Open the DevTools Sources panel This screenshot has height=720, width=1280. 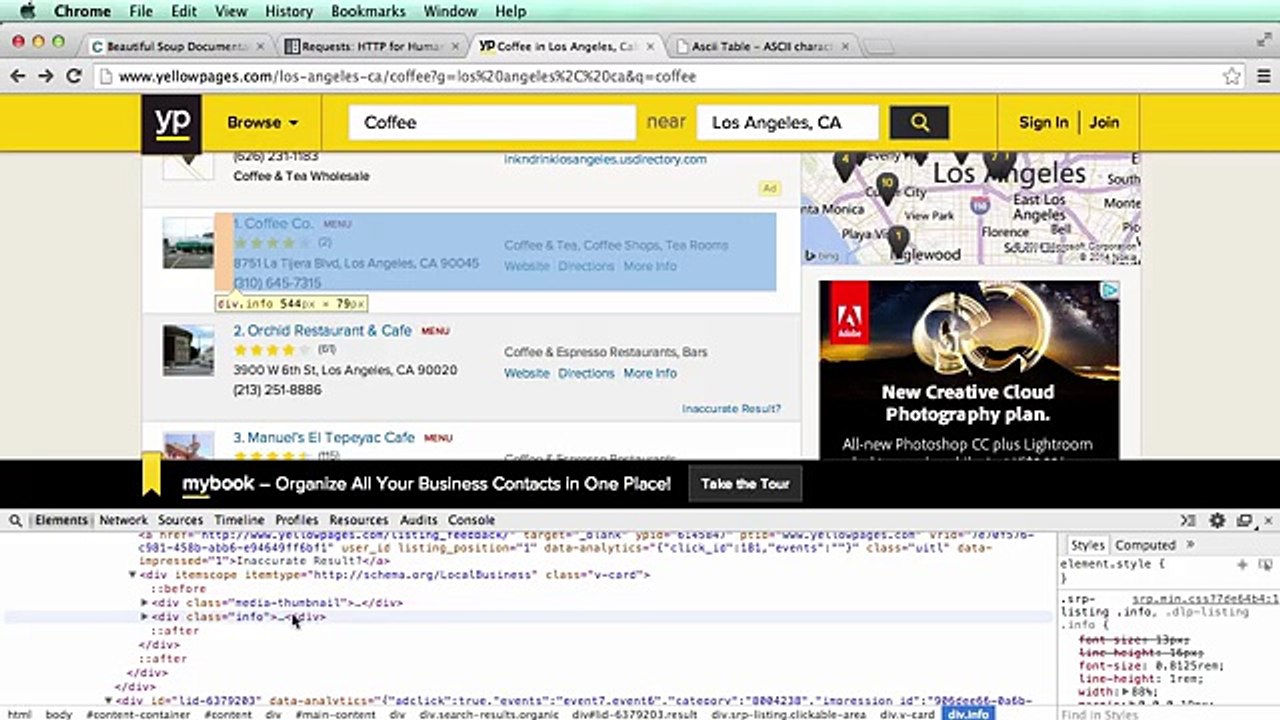point(180,520)
